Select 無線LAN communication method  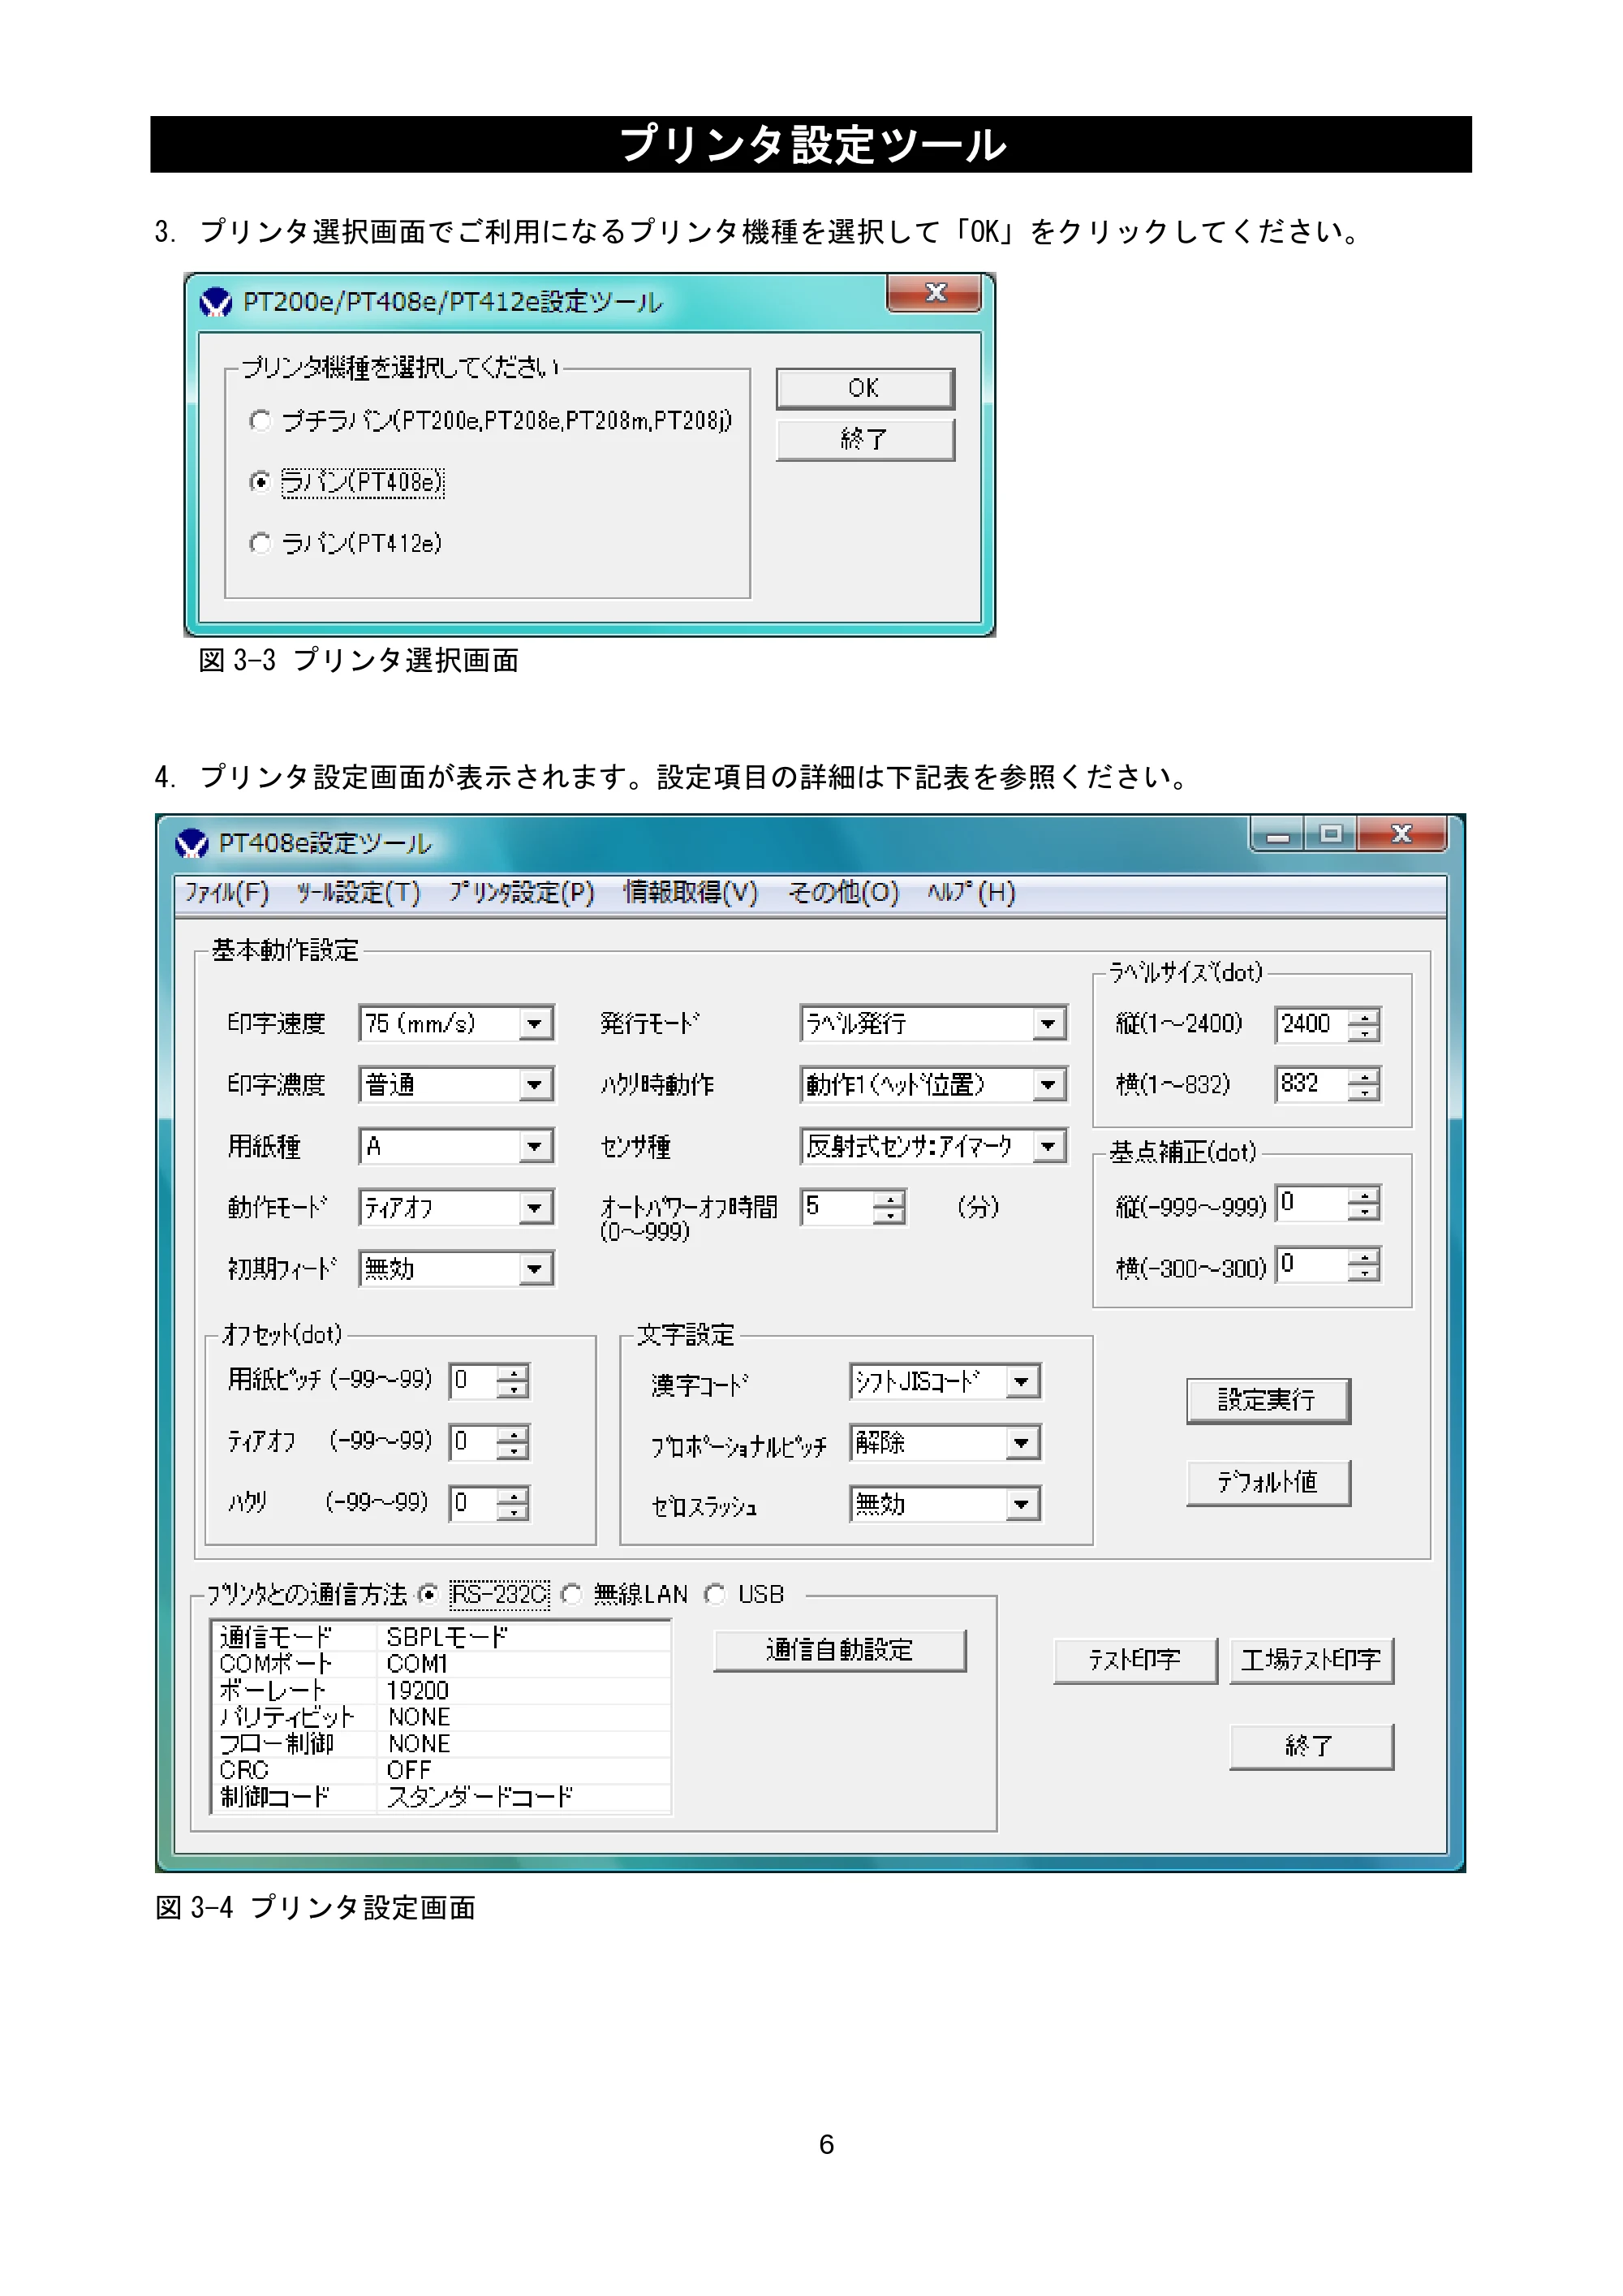[571, 1595]
